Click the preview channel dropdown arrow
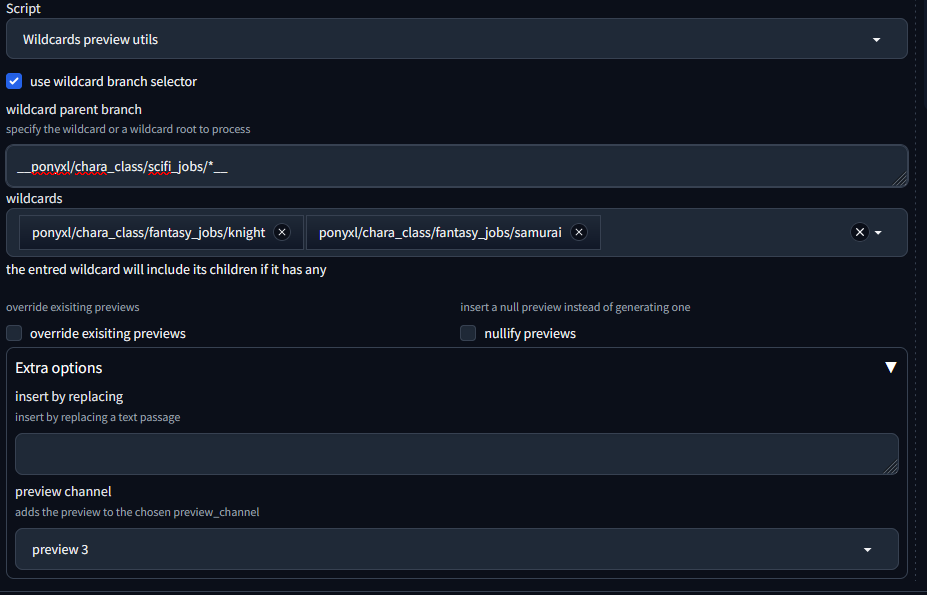The image size is (927, 595). [x=867, y=550]
